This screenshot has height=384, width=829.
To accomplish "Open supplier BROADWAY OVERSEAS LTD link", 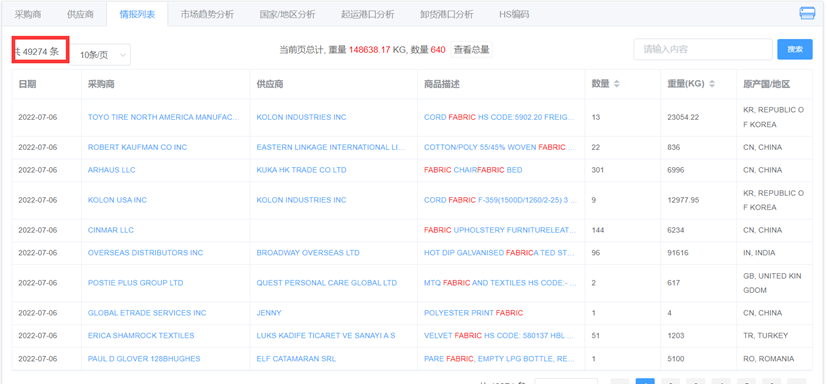I will point(308,253).
